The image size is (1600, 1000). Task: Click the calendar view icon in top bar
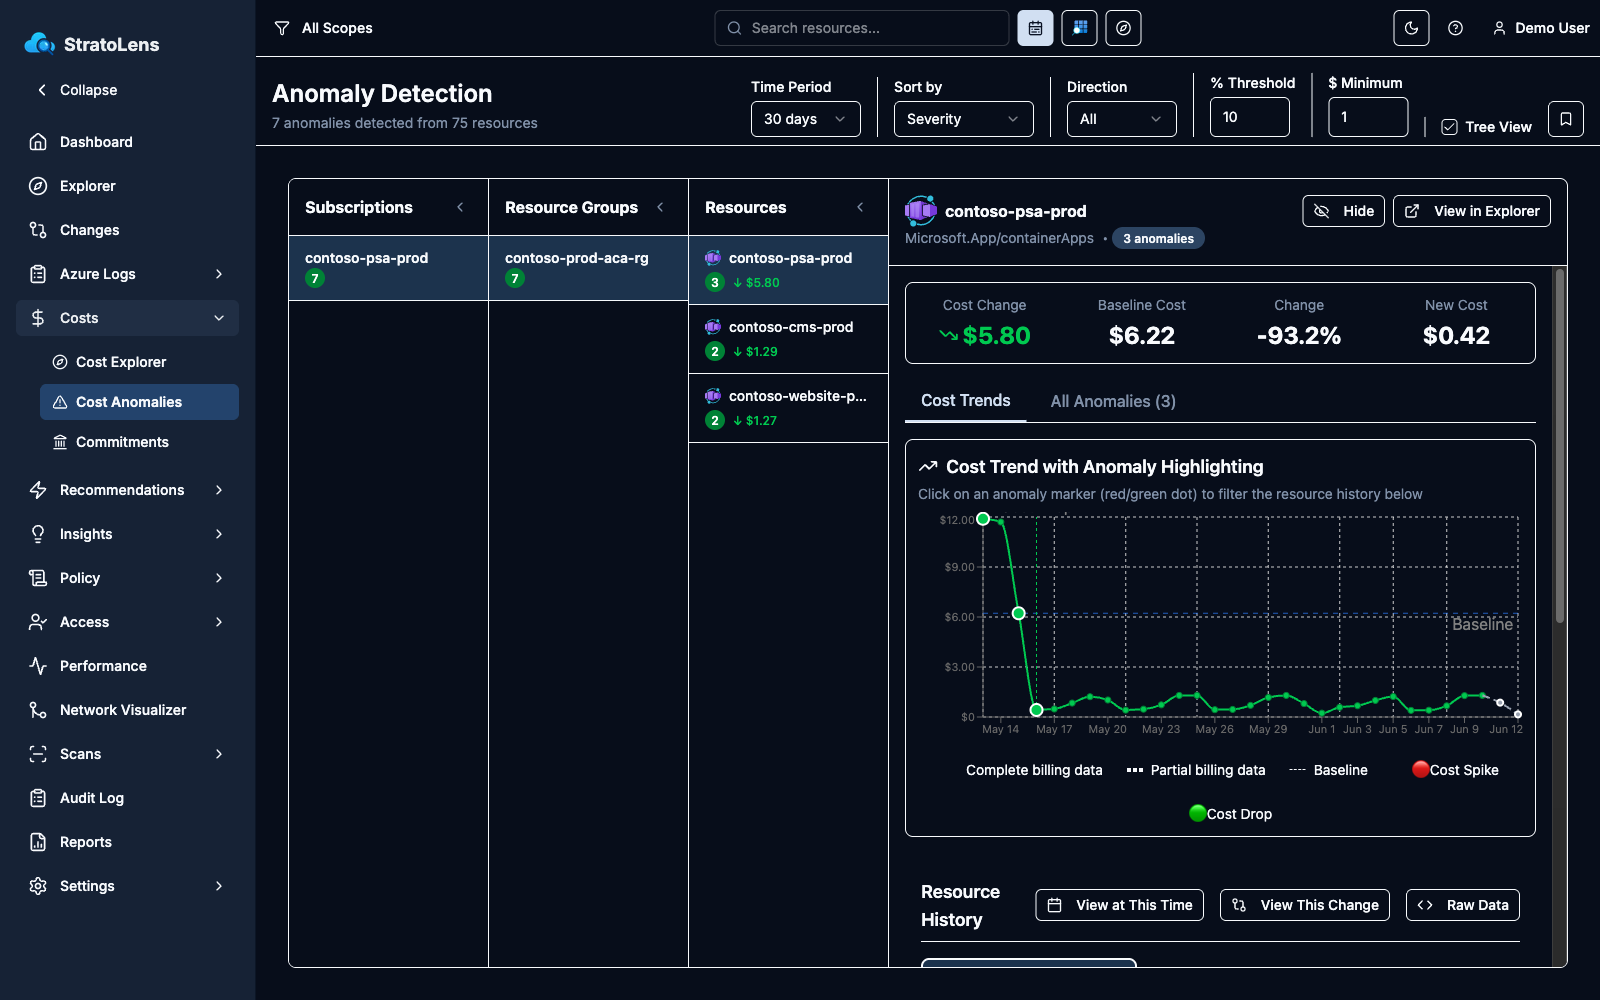(1035, 28)
